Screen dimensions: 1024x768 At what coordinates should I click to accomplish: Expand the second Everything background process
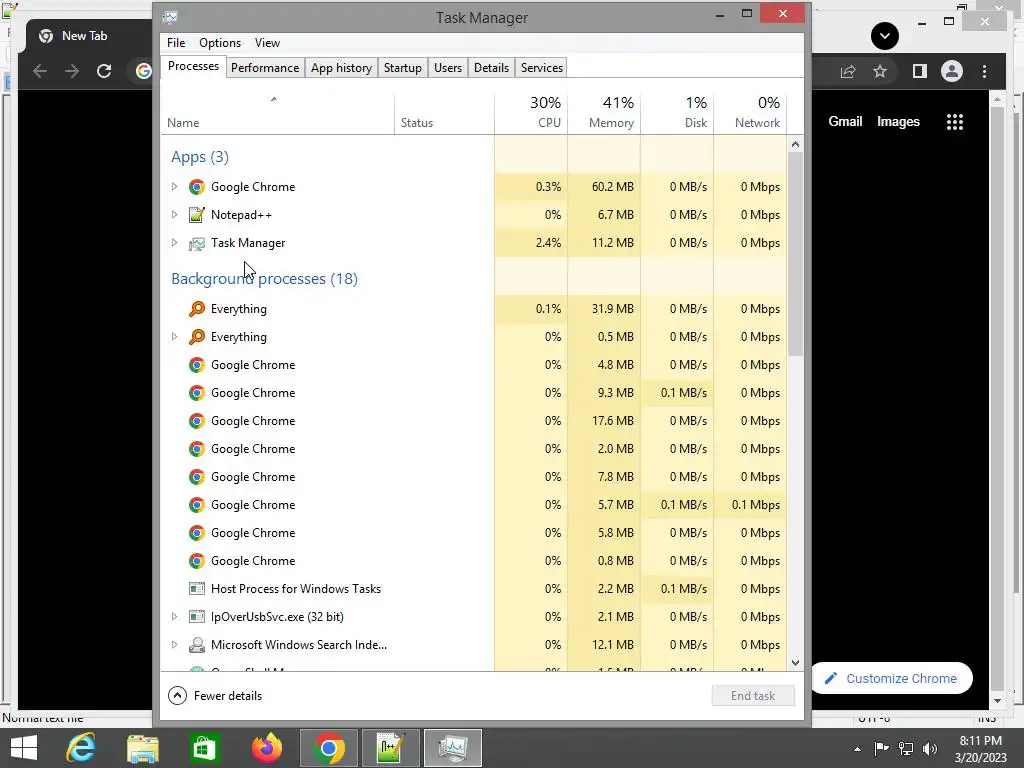(x=174, y=337)
